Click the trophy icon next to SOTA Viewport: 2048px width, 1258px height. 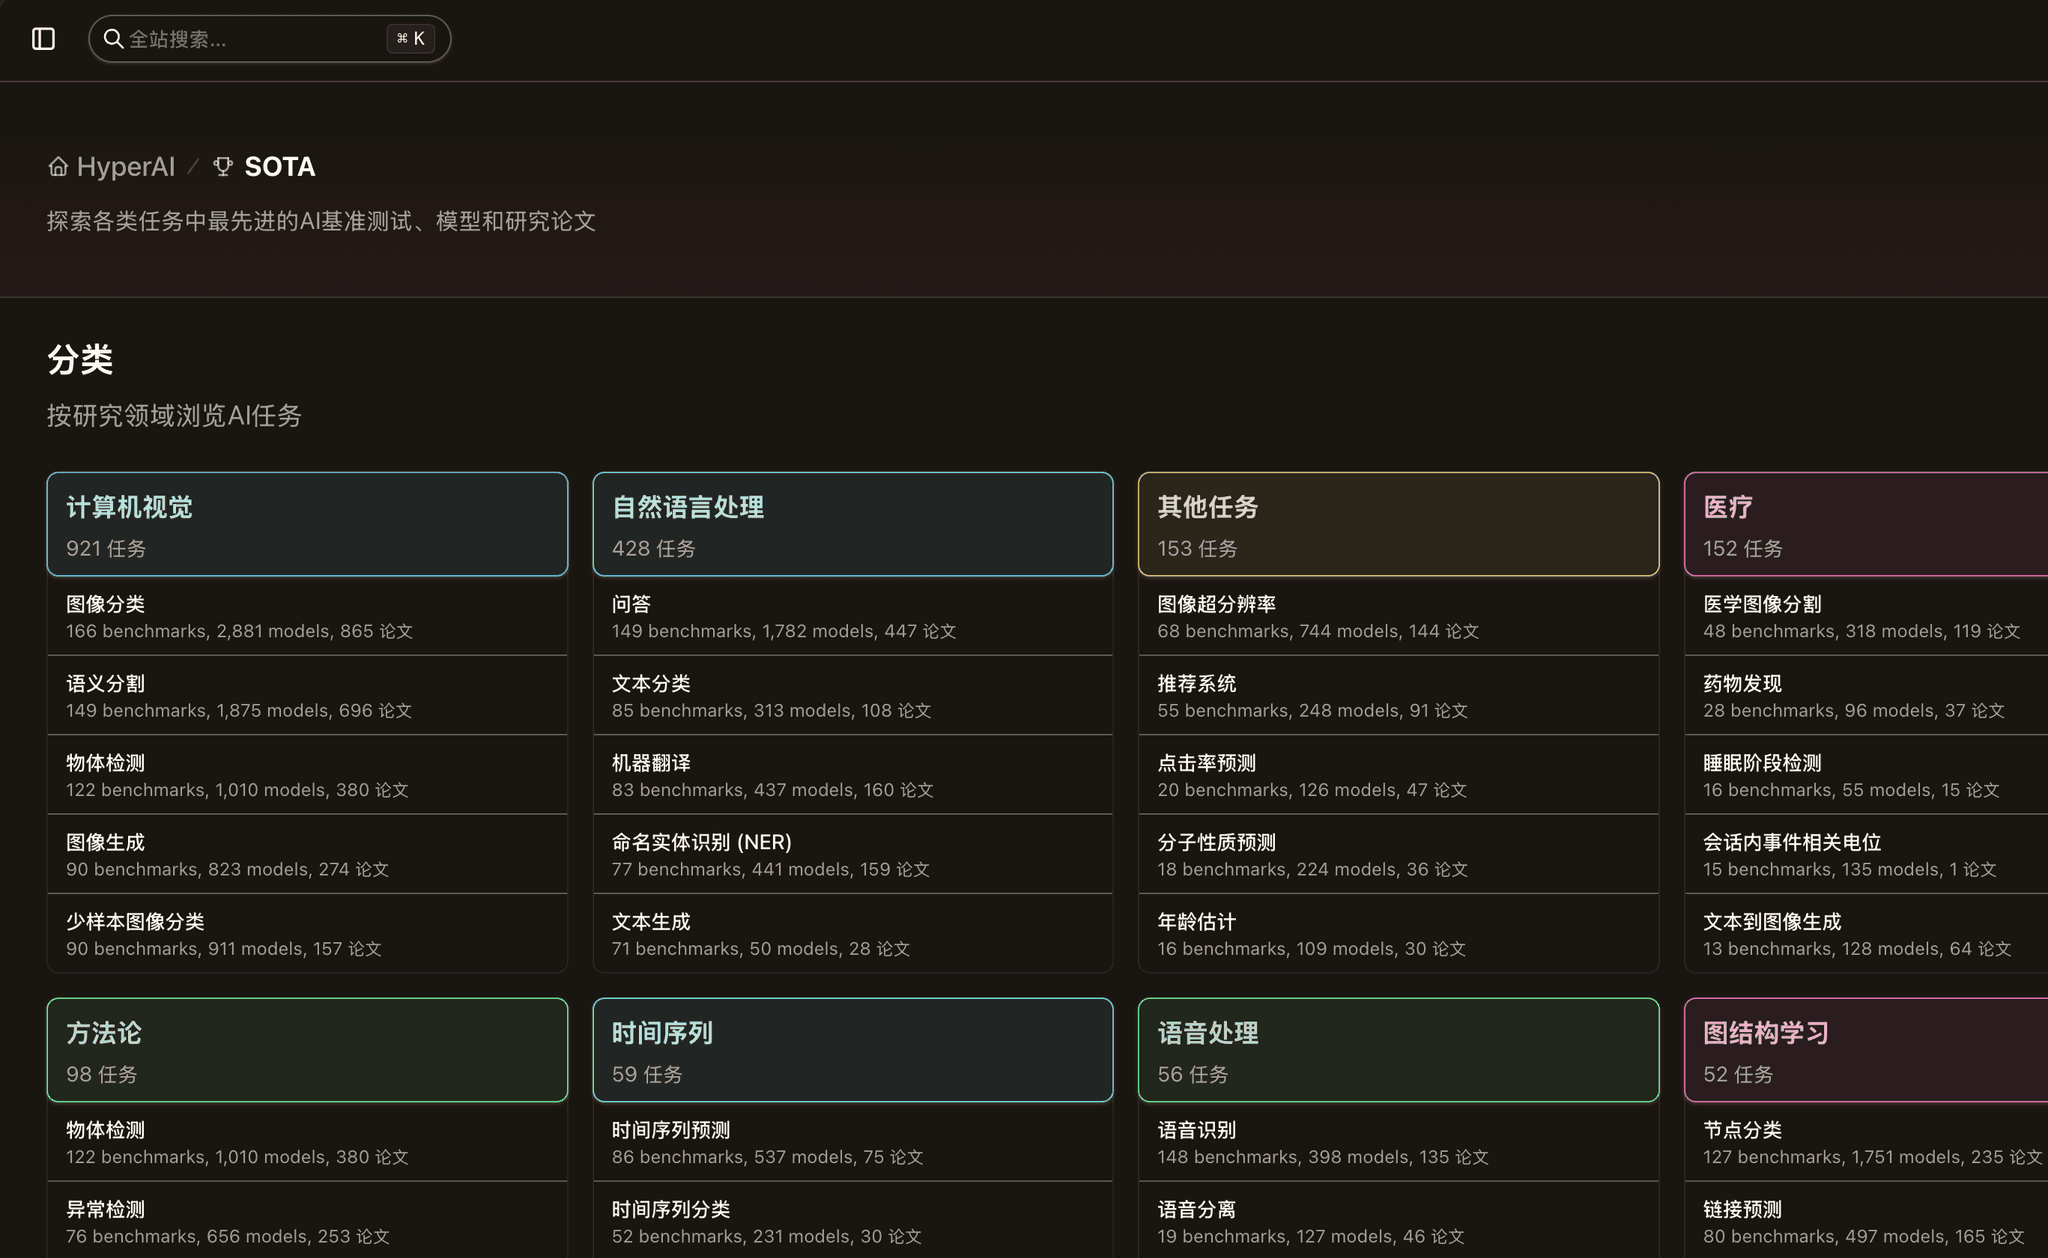[x=224, y=166]
